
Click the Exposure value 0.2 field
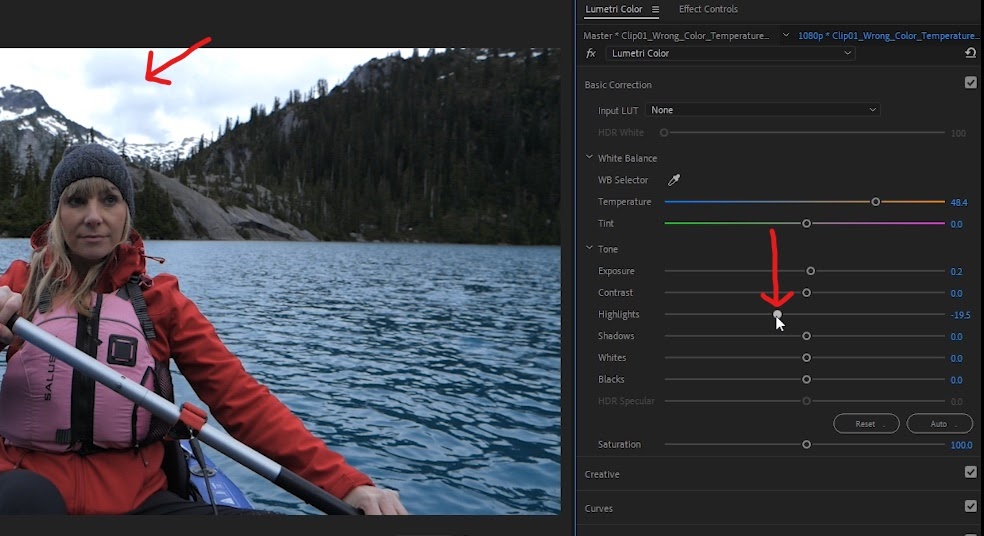click(956, 272)
